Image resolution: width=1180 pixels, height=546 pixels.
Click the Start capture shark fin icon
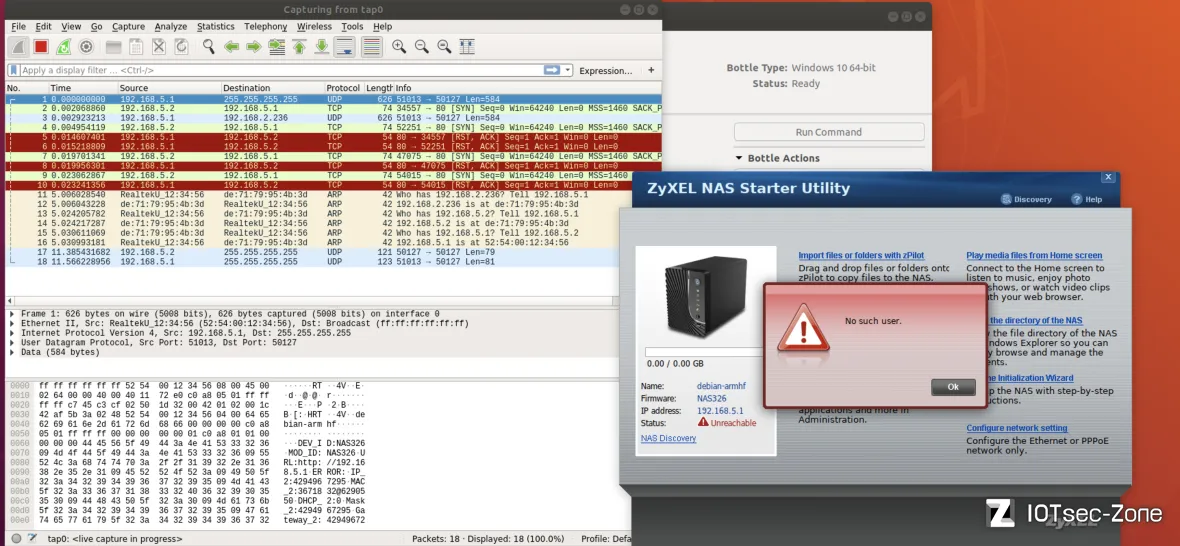19,47
